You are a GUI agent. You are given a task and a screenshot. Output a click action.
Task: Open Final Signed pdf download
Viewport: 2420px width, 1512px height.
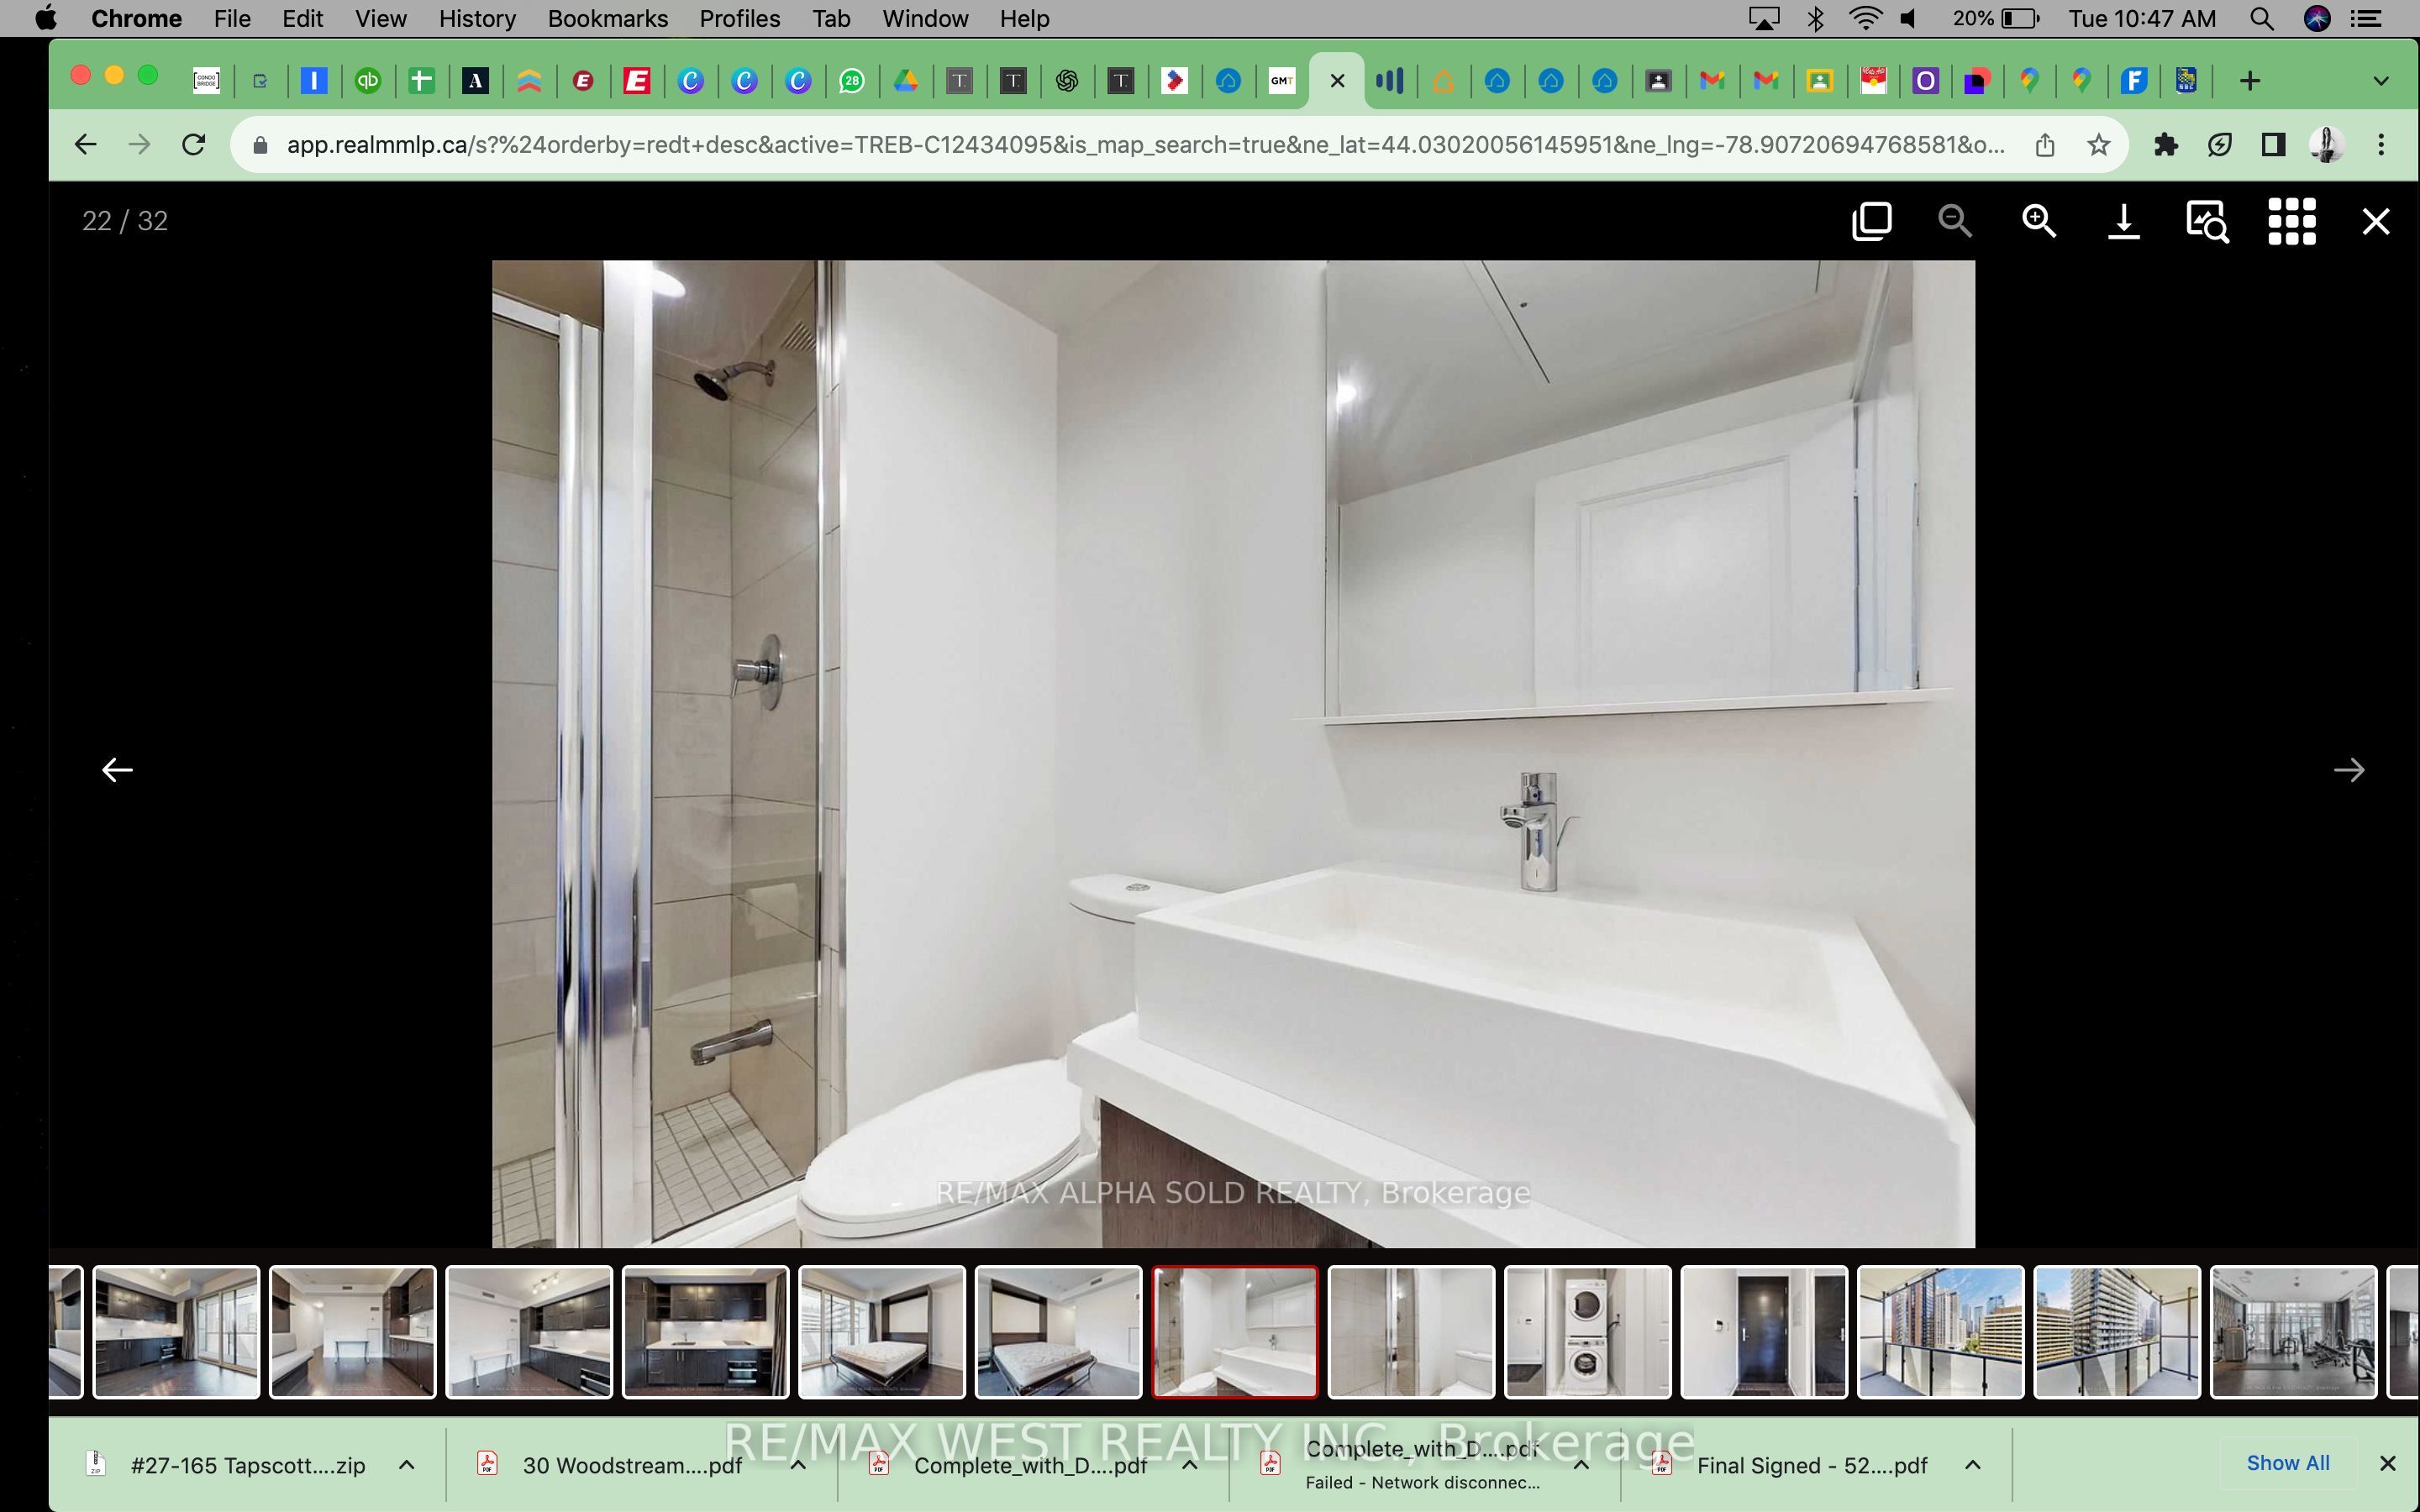[1810, 1465]
